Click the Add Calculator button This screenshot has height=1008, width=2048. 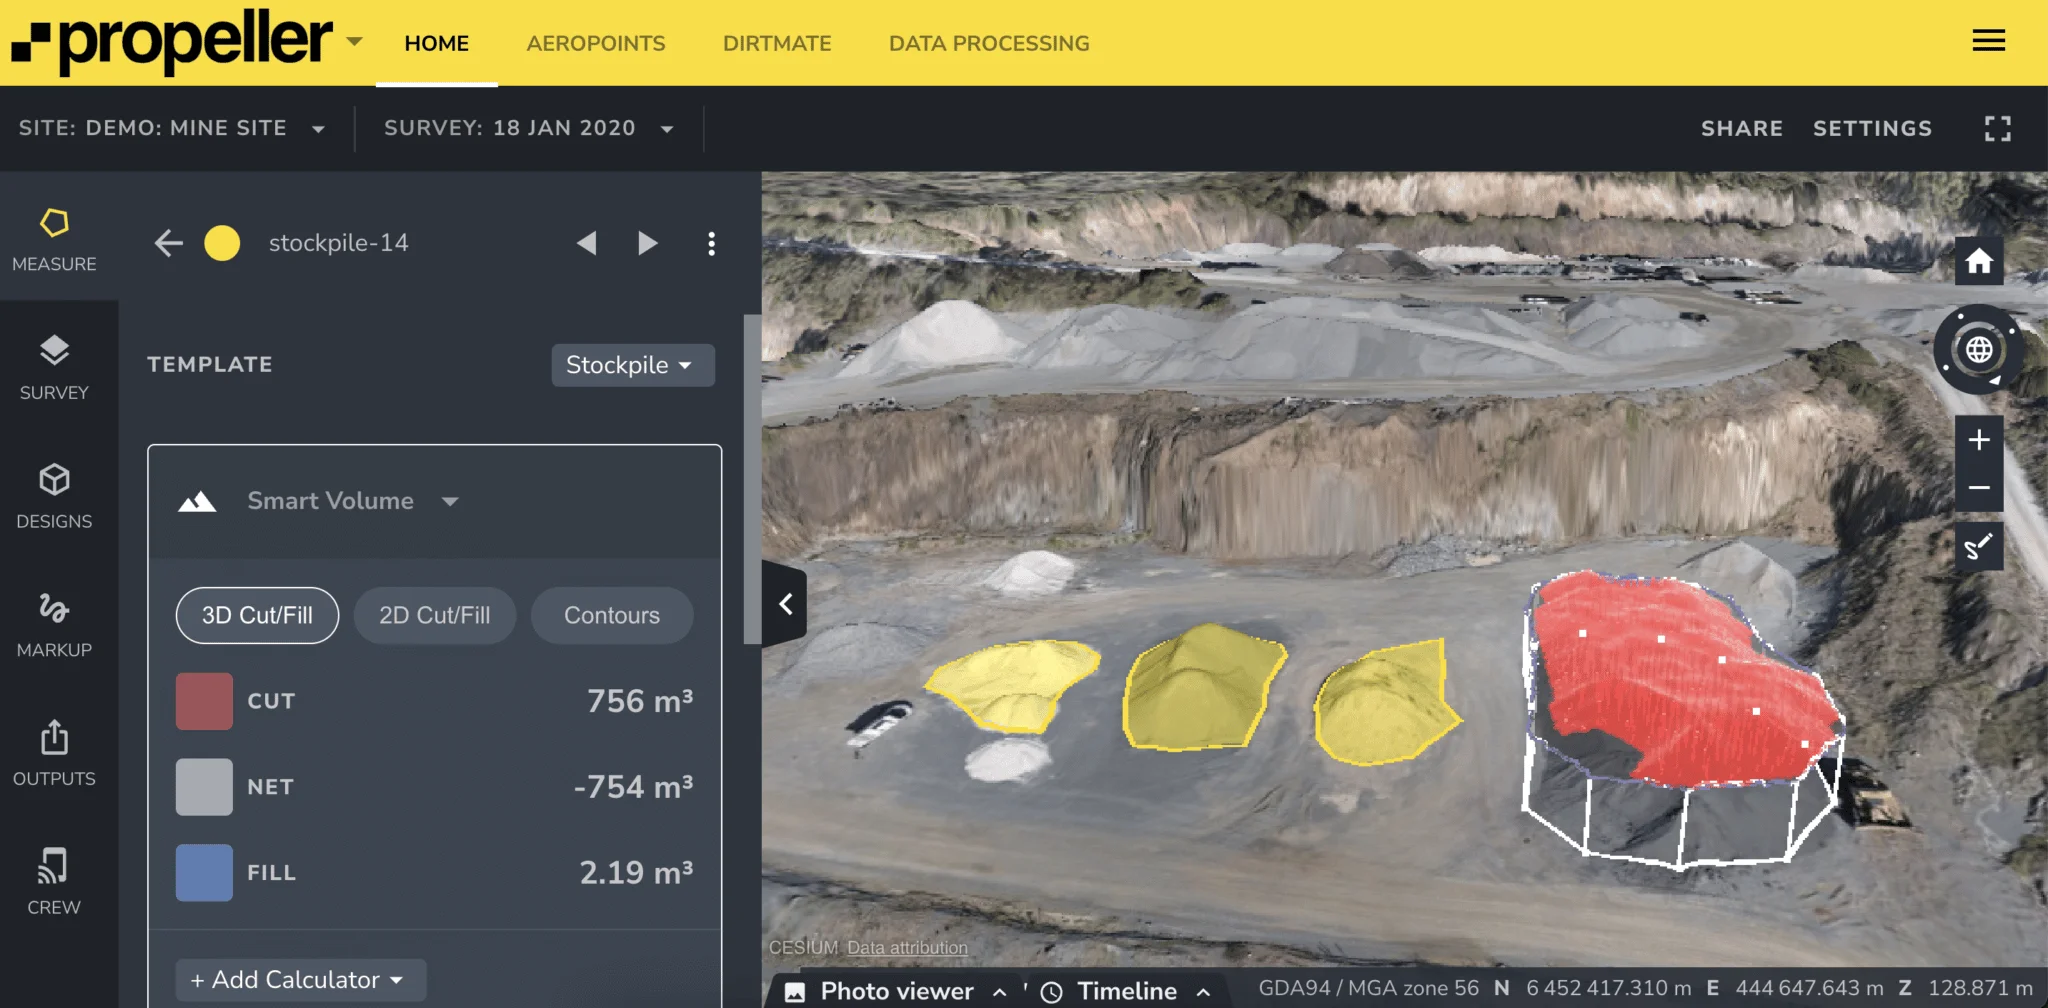tap(299, 980)
